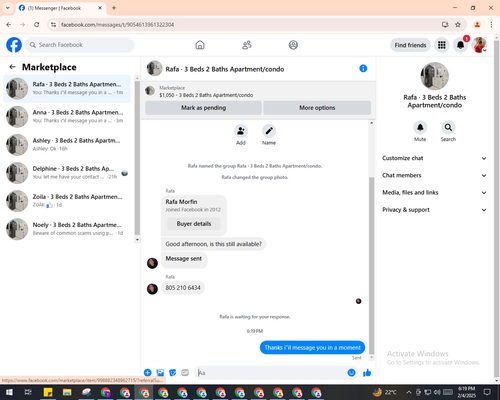The height and width of the screenshot is (400, 500).
Task: Bookmark this page with star icon
Action: click(458, 25)
